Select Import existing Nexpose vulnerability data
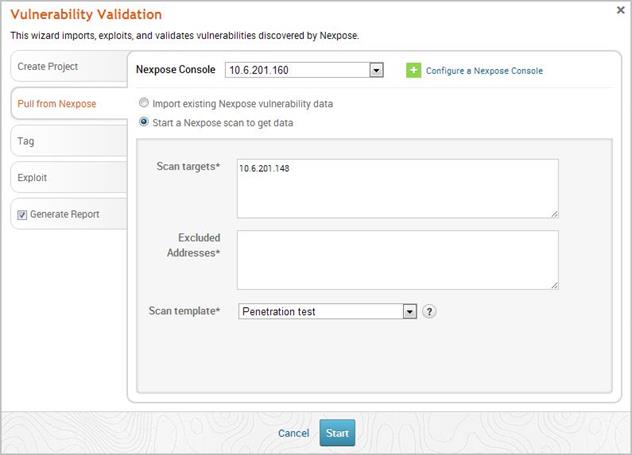 point(143,103)
